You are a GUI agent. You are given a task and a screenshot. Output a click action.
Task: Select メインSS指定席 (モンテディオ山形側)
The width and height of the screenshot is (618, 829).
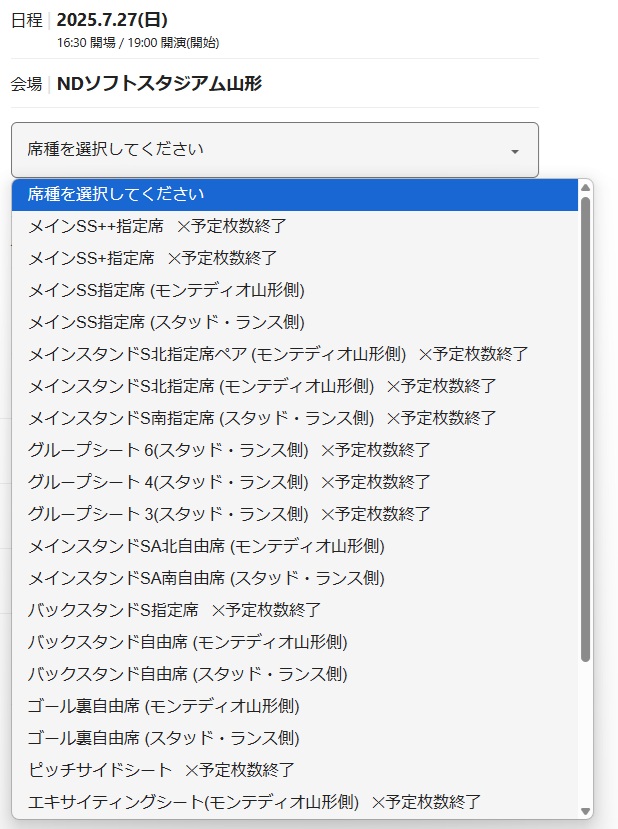coord(294,290)
